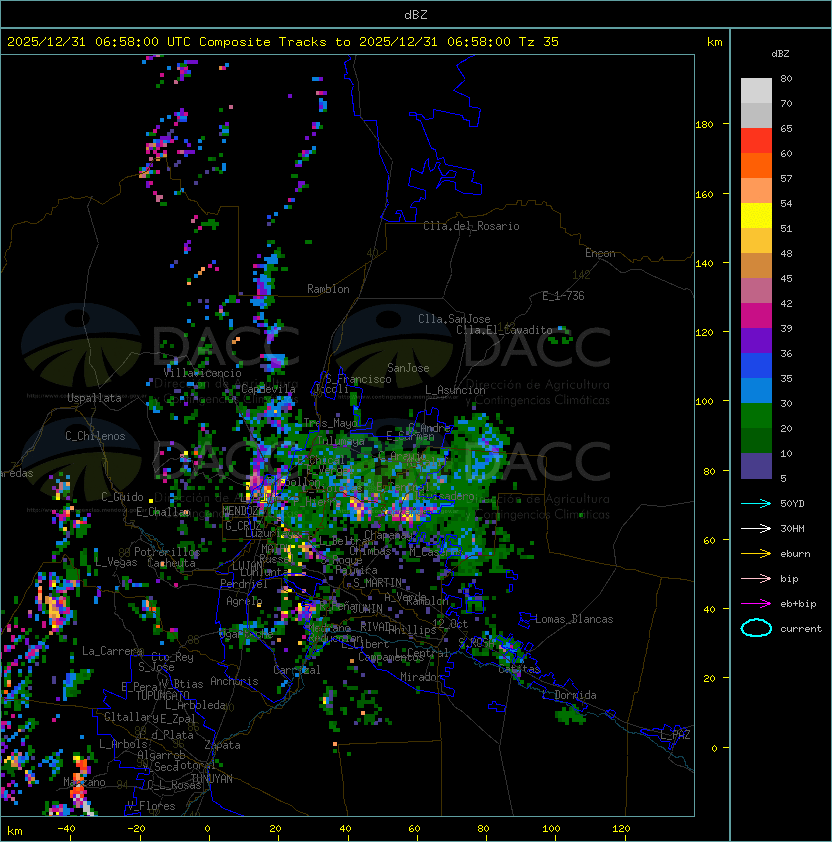Click the magenta eb+bip arrow in legend
This screenshot has height=842, width=832.
click(x=756, y=604)
